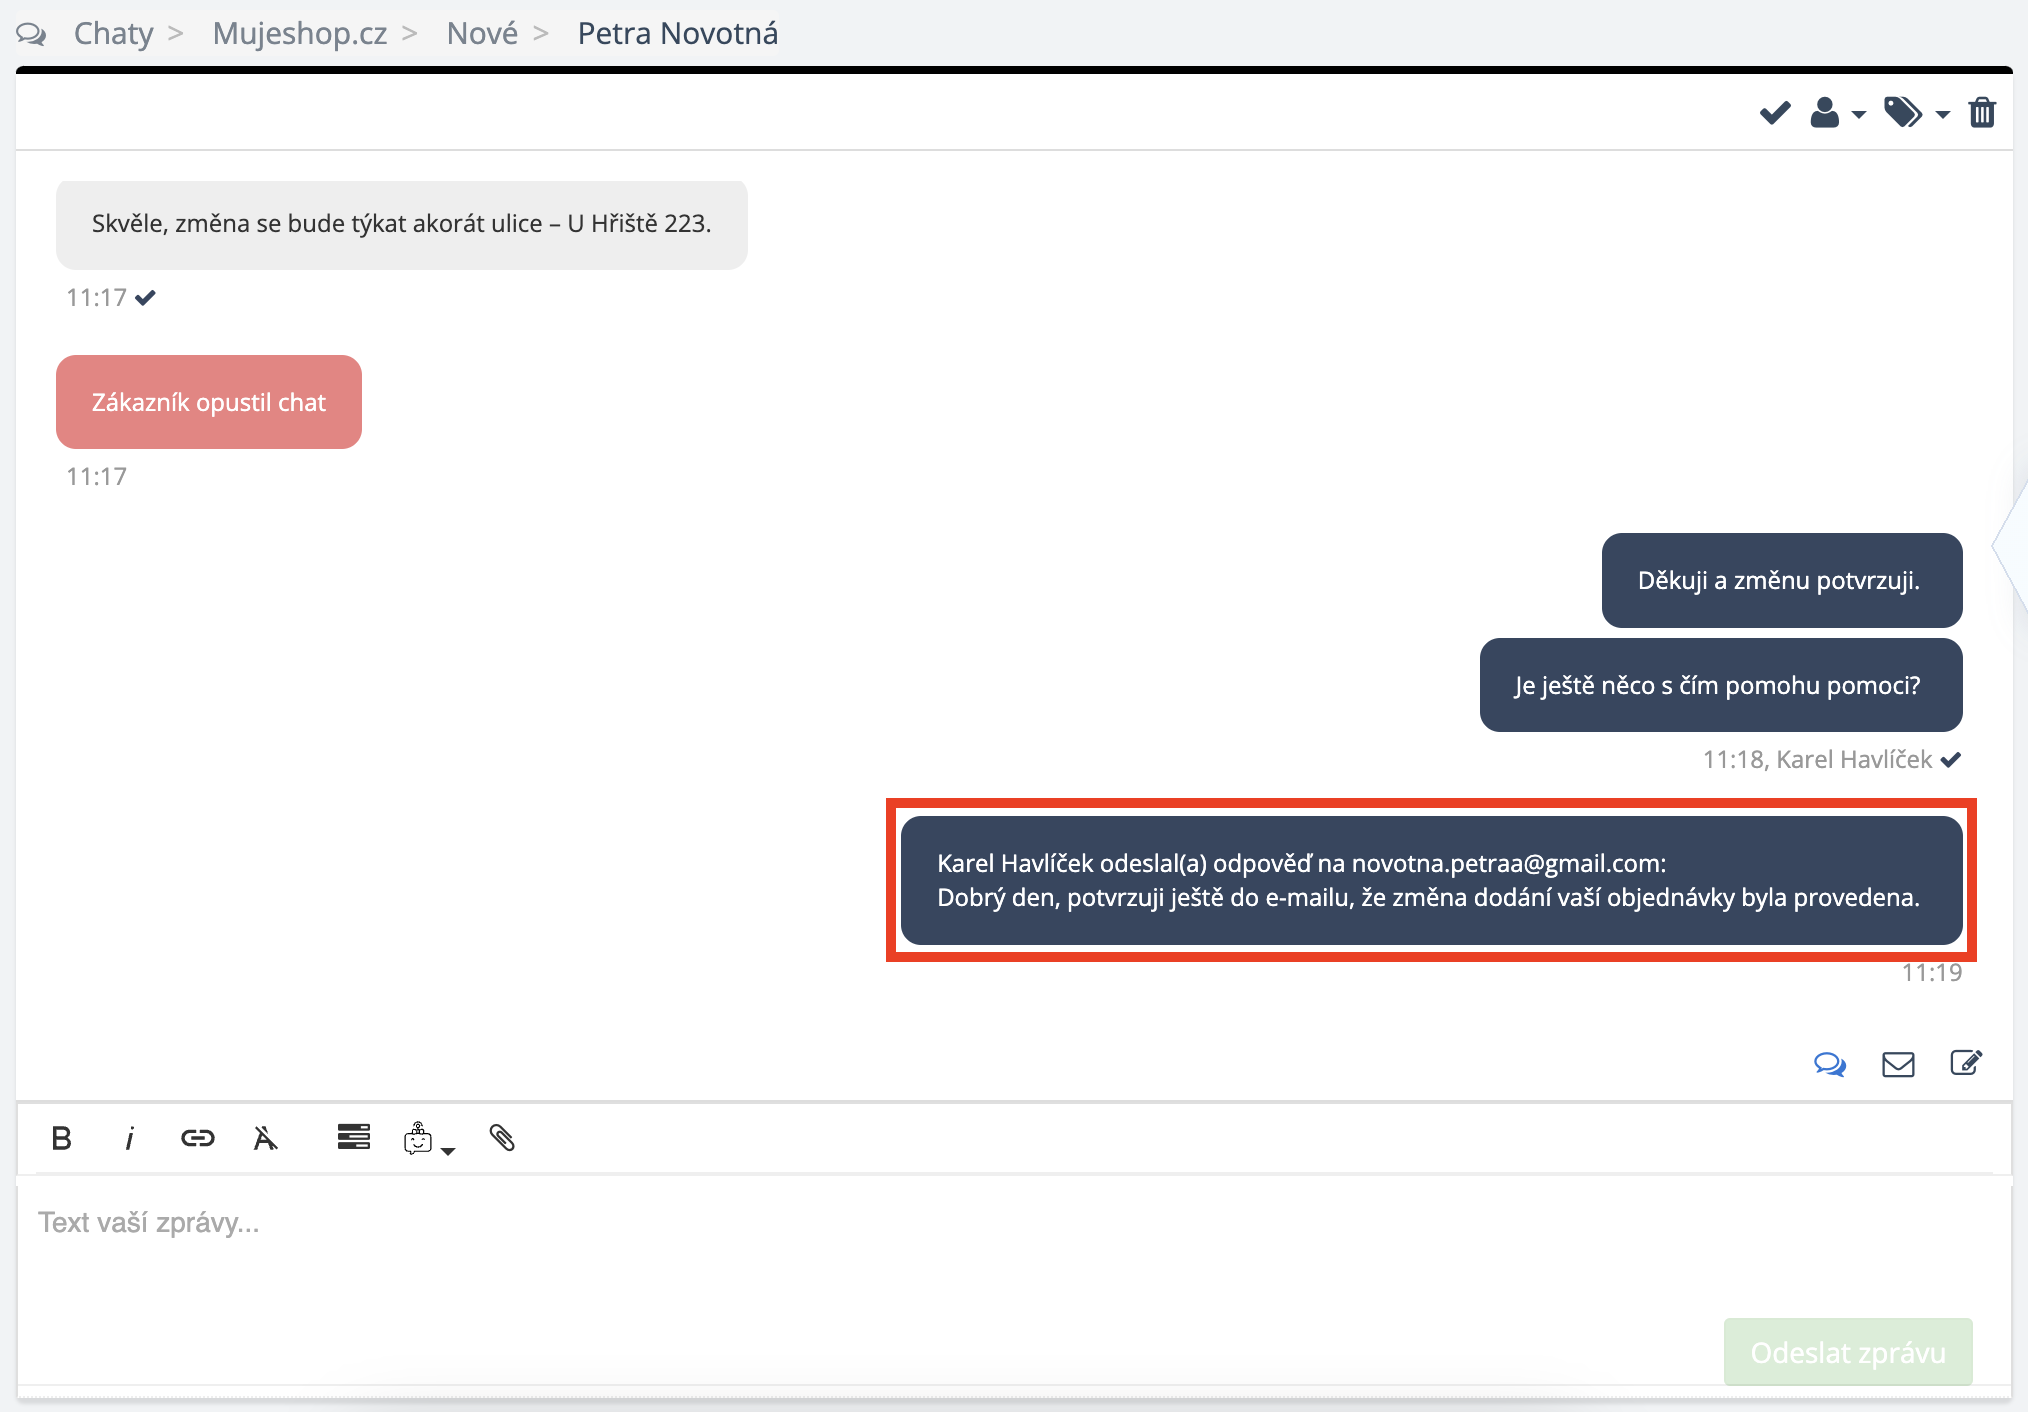The height and width of the screenshot is (1412, 2028).
Task: Switch to internal note mode
Action: pyautogui.click(x=1965, y=1063)
